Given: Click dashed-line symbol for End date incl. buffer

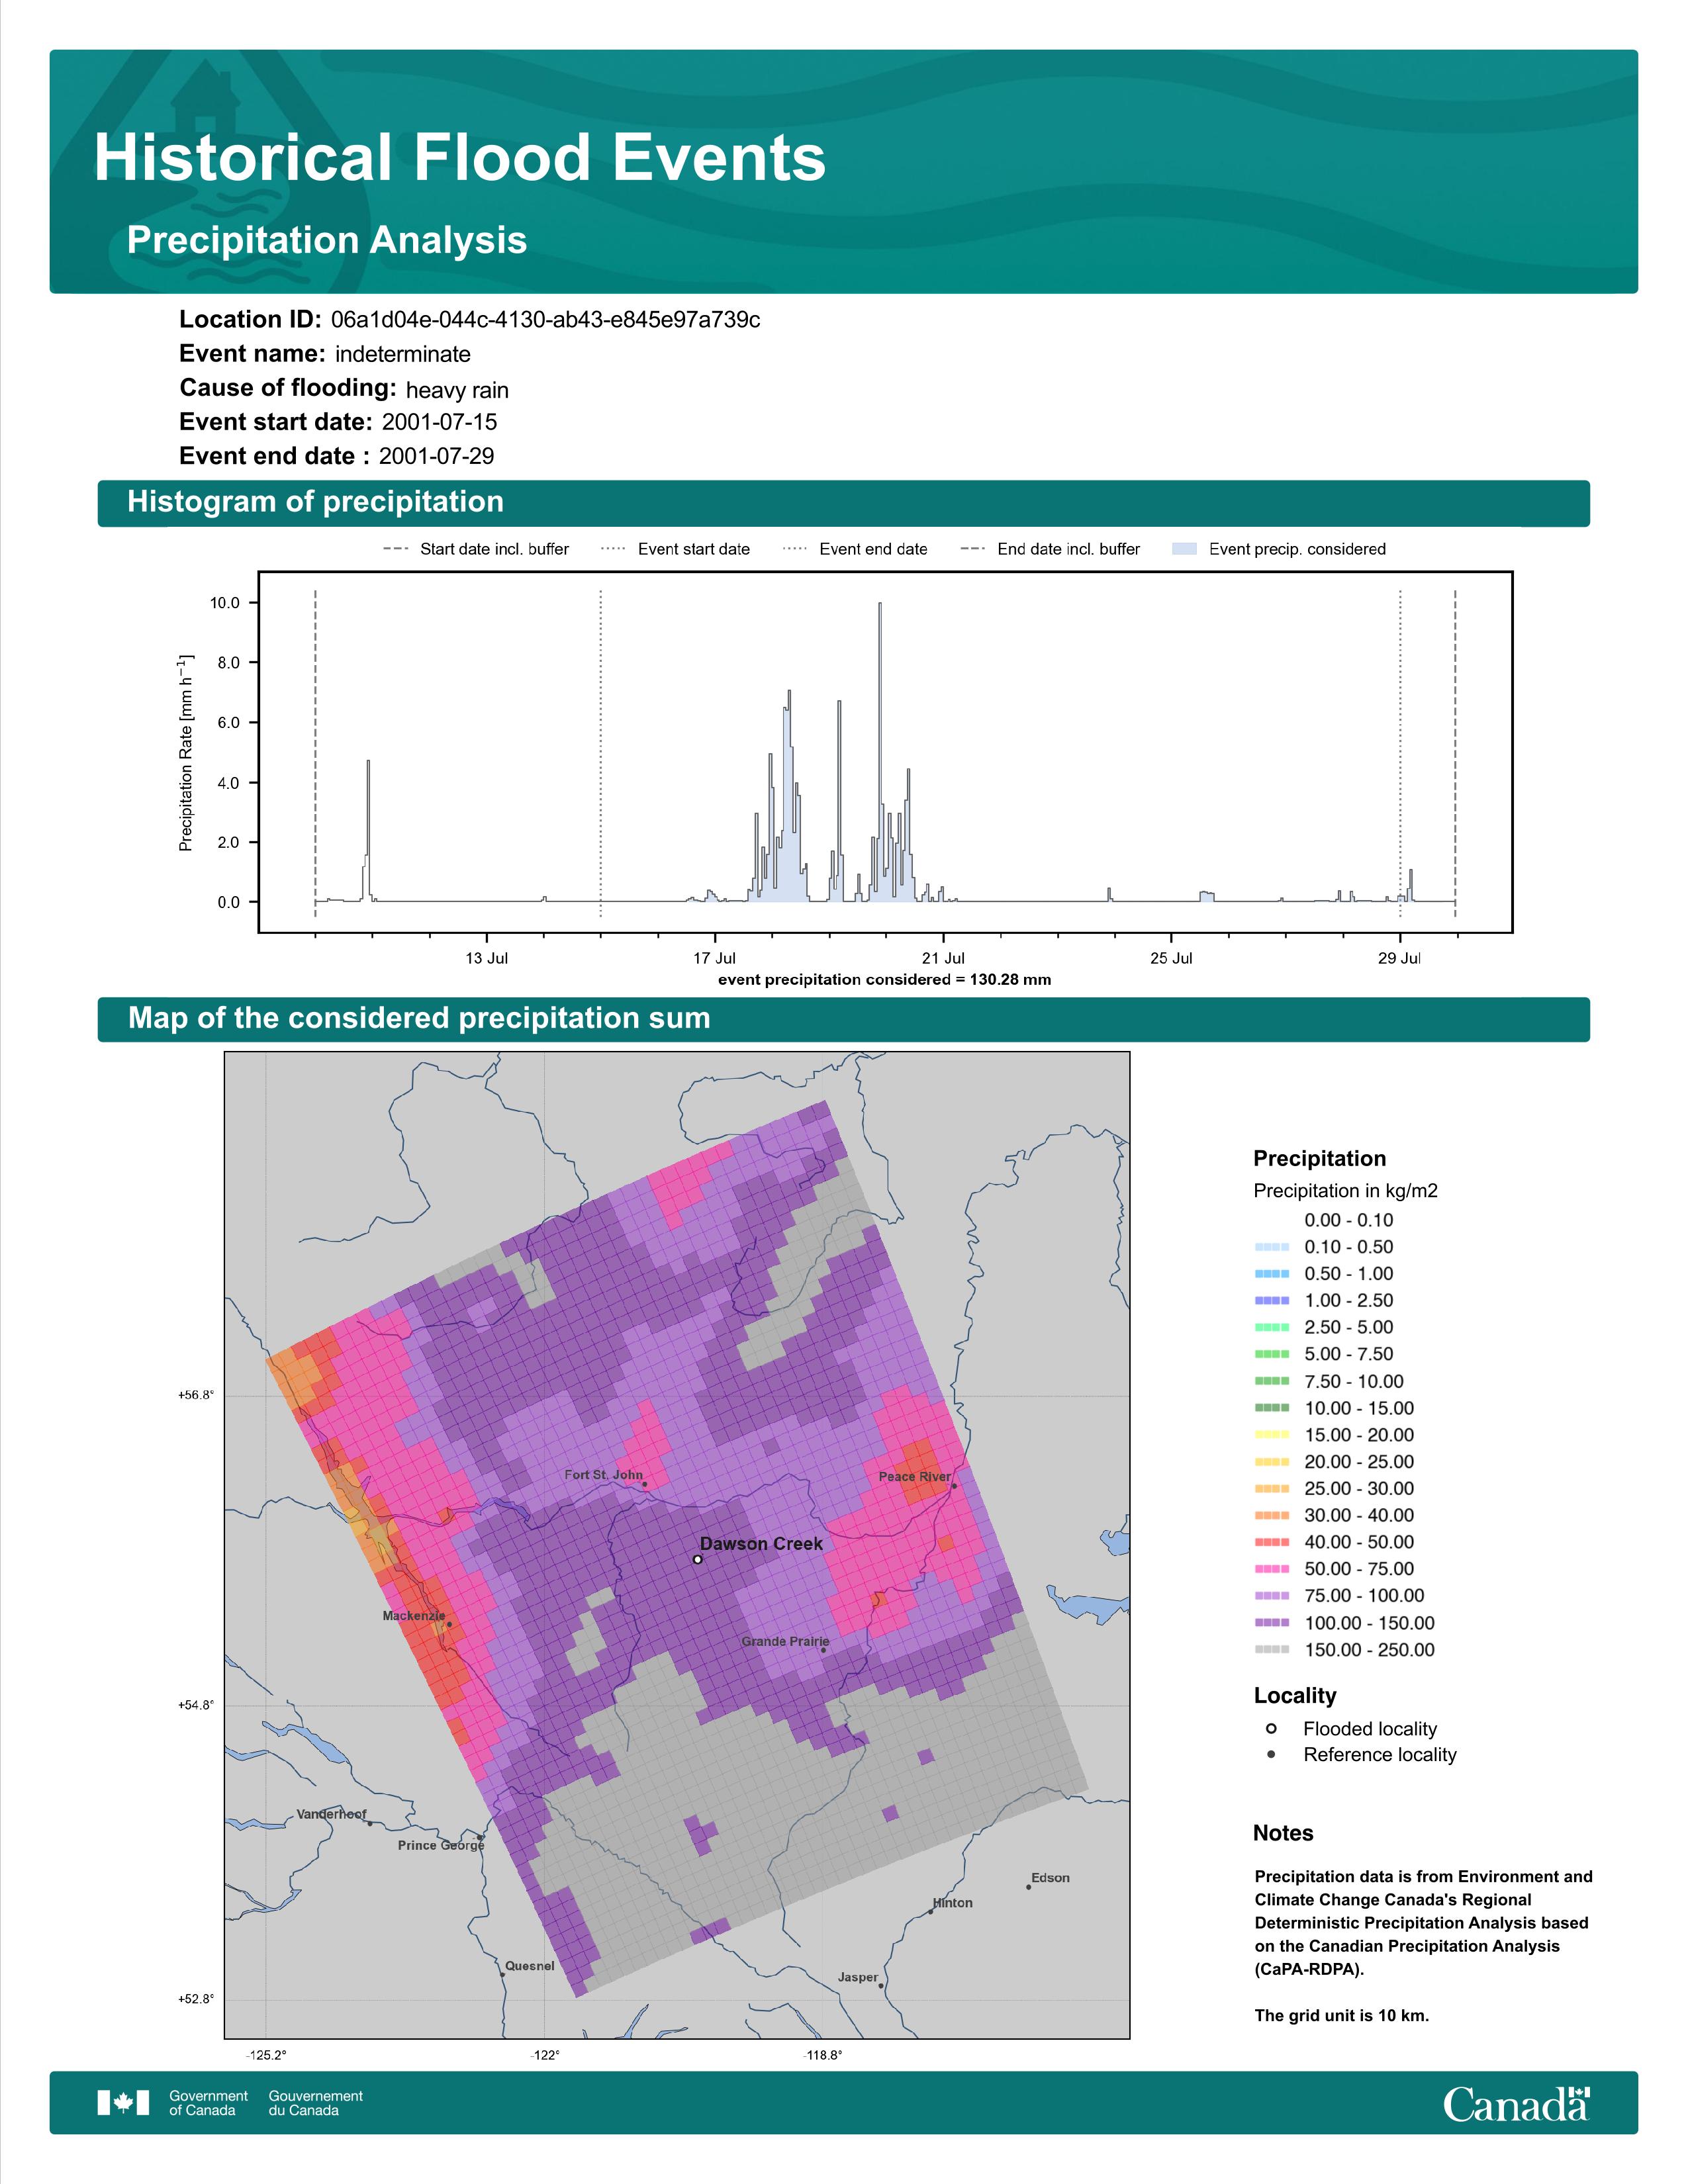Looking at the screenshot, I should [973, 549].
